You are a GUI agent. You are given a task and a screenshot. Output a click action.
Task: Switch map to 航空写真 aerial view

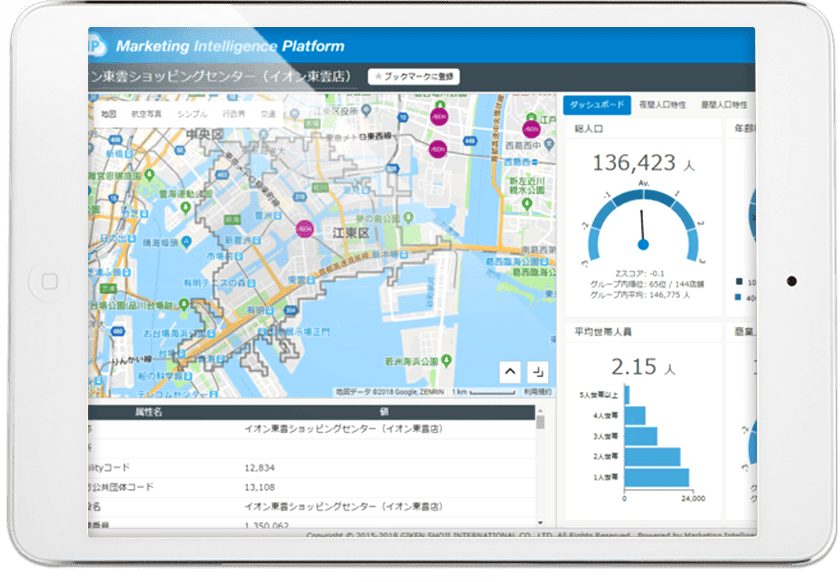pyautogui.click(x=146, y=114)
